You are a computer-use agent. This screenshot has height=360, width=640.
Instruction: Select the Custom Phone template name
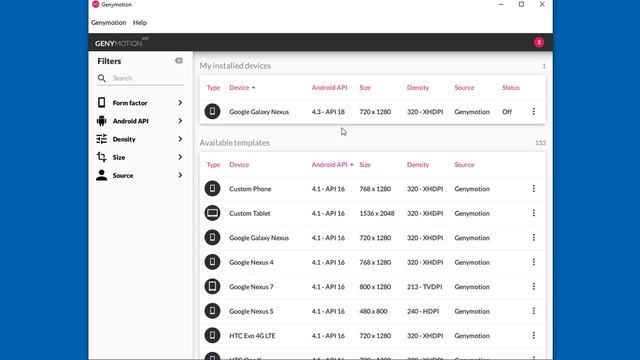pos(250,189)
